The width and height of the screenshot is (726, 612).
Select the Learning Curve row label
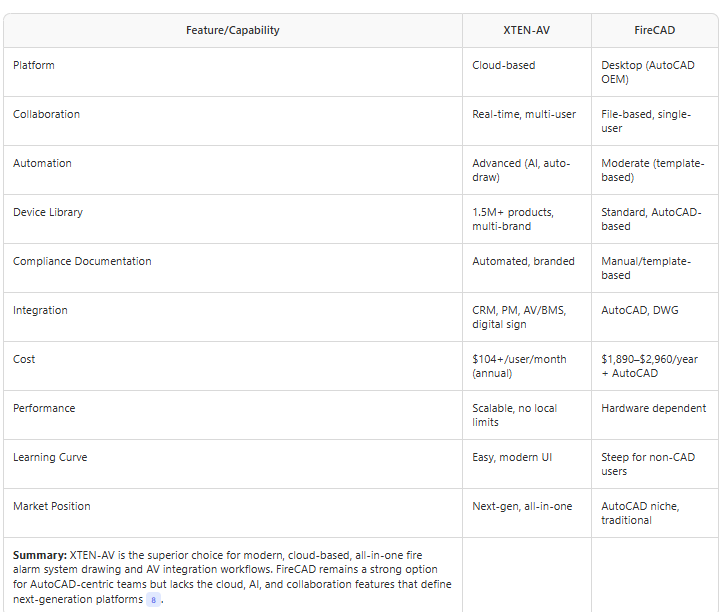pos(50,457)
